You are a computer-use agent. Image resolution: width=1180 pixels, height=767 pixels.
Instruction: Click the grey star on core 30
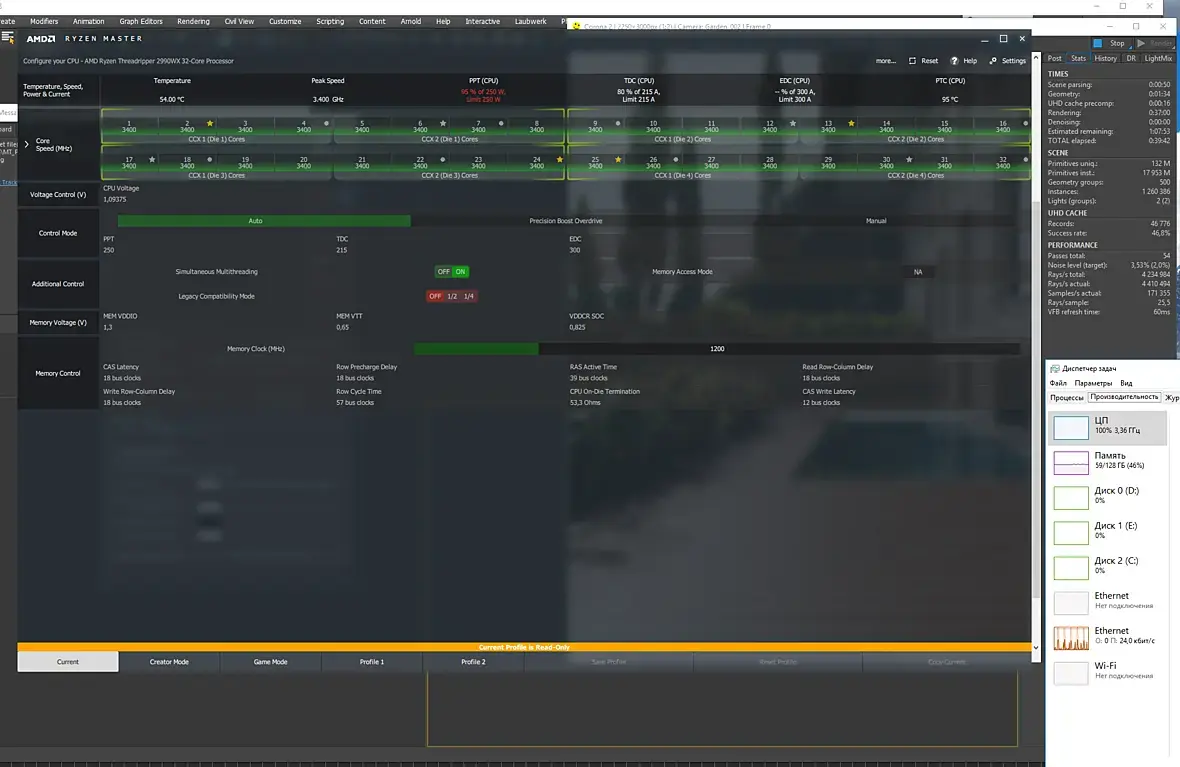pyautogui.click(x=909, y=160)
